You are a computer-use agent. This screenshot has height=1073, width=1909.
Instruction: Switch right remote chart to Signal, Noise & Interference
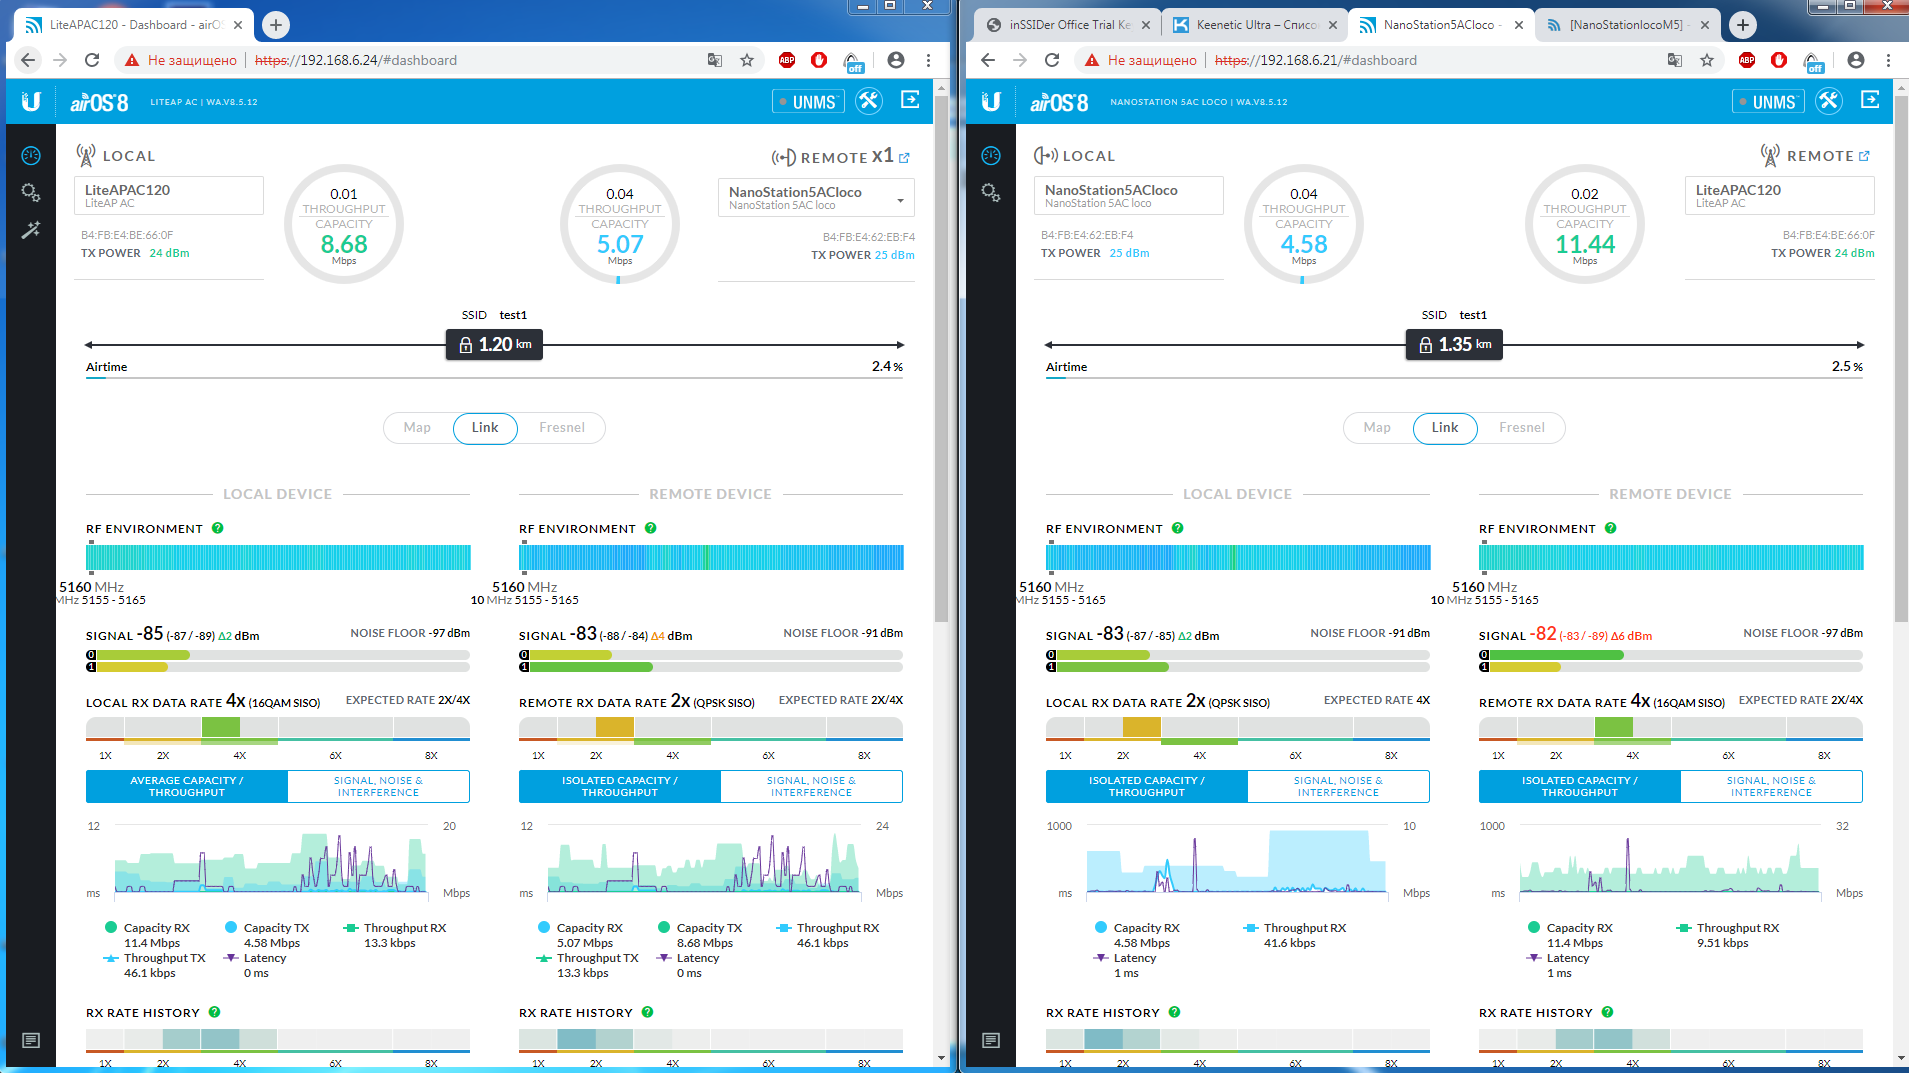click(1771, 786)
